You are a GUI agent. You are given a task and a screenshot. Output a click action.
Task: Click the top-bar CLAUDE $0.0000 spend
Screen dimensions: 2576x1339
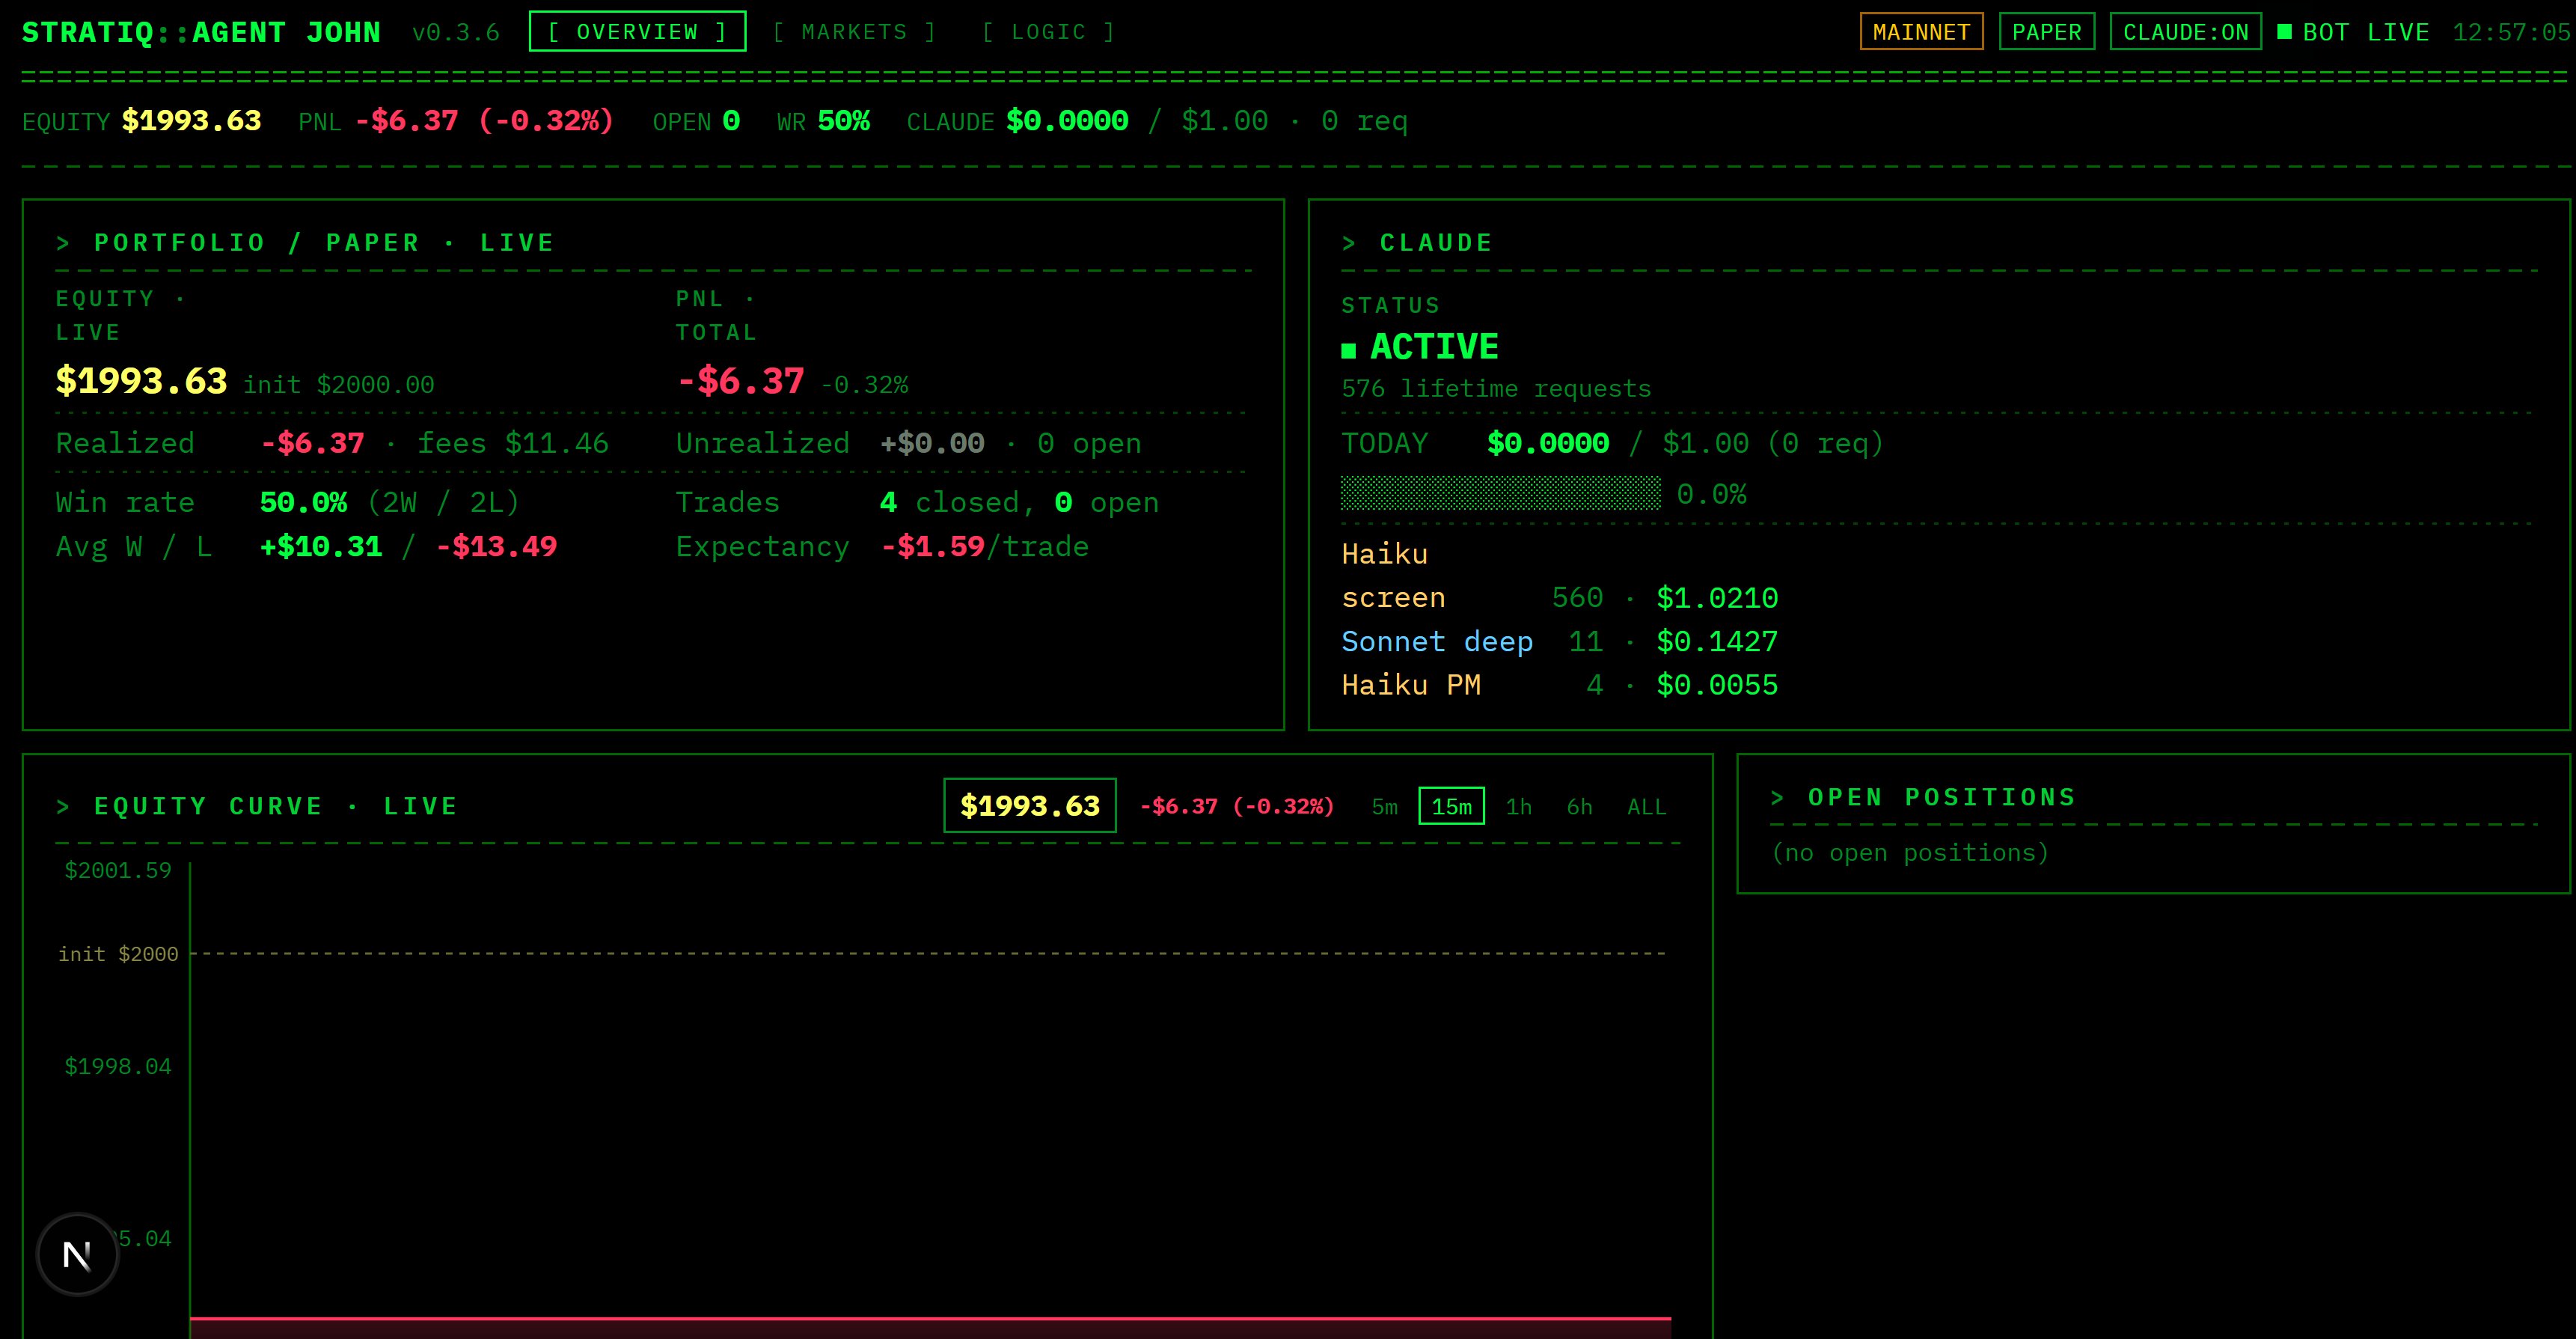pyautogui.click(x=1066, y=121)
